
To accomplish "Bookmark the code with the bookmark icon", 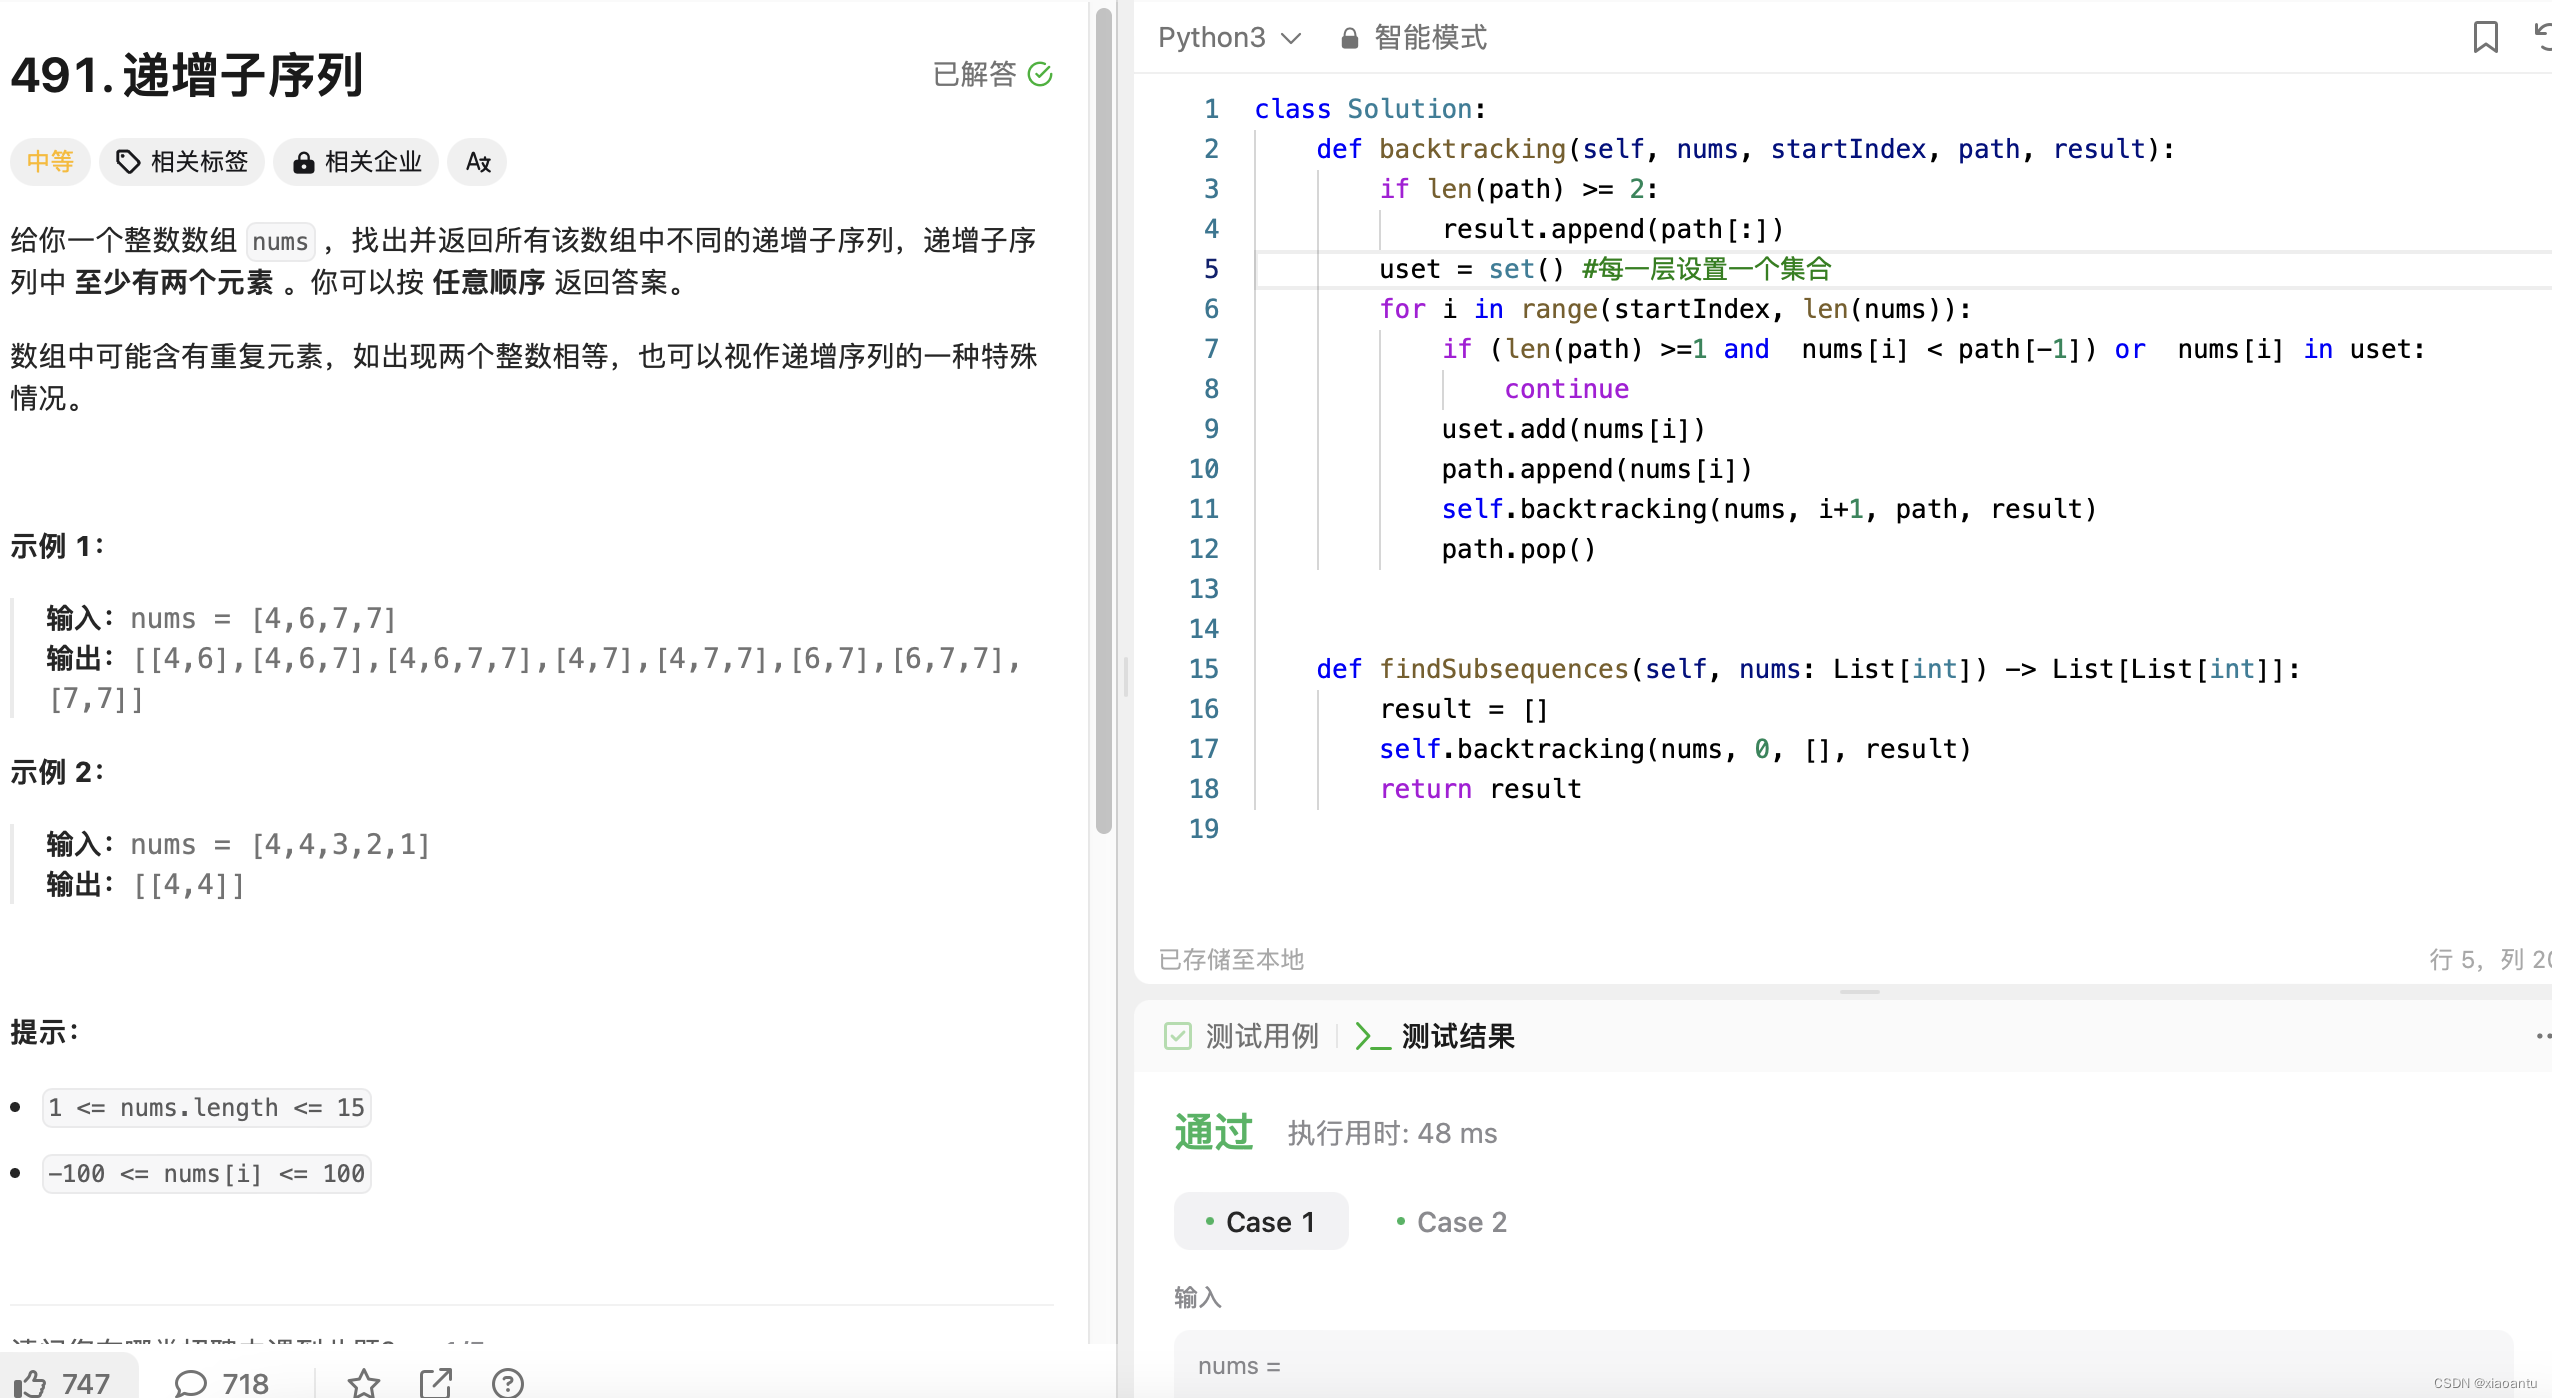I will 2486,37.
